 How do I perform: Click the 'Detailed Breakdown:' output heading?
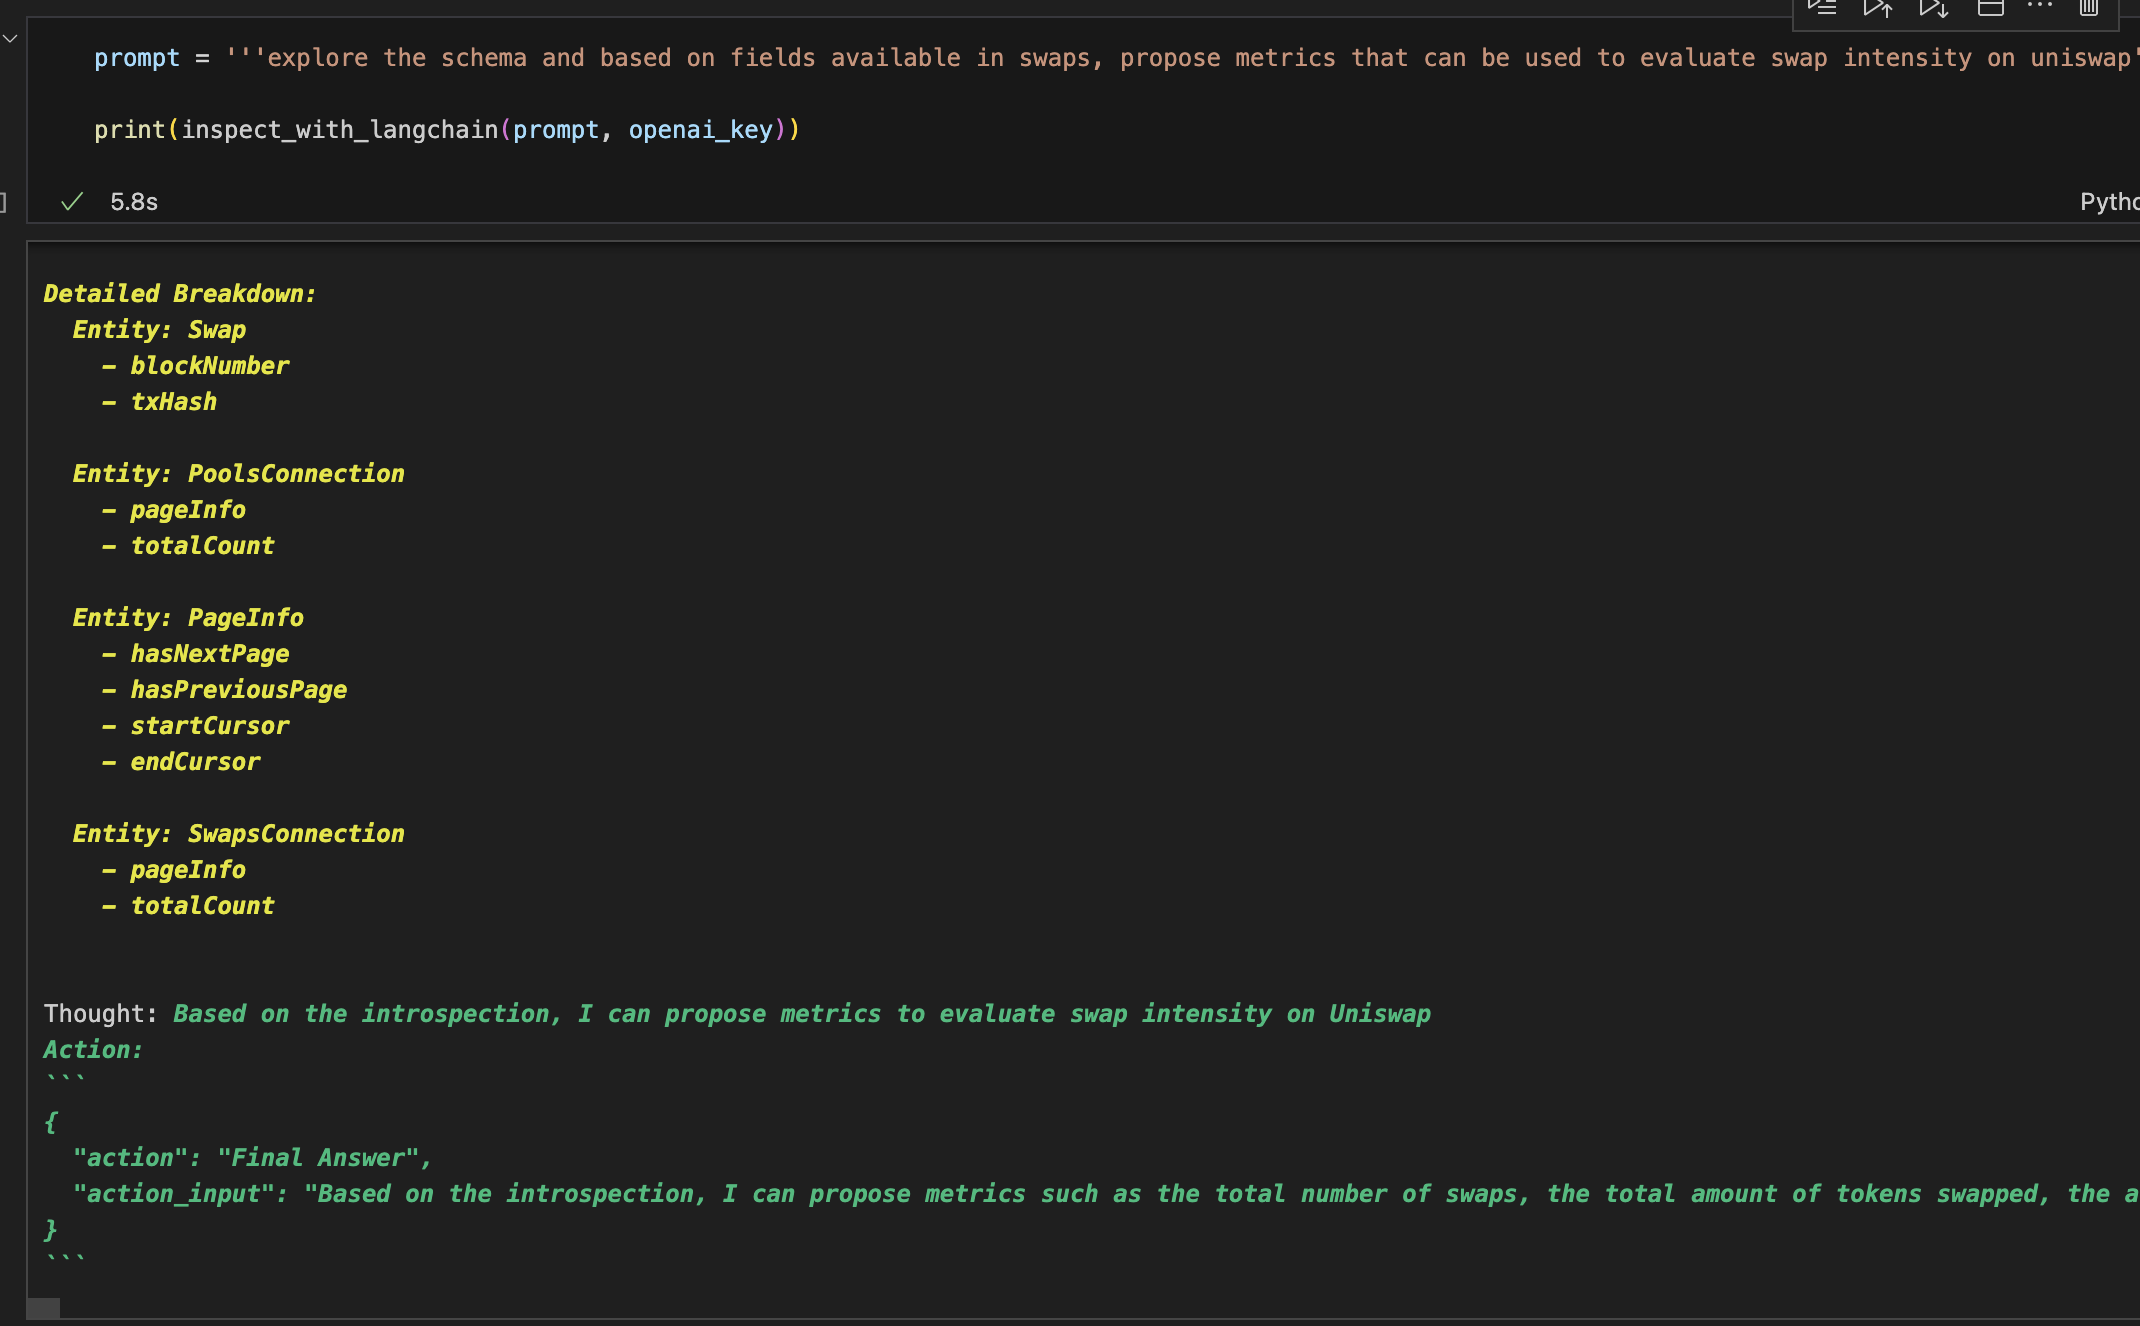[x=179, y=294]
